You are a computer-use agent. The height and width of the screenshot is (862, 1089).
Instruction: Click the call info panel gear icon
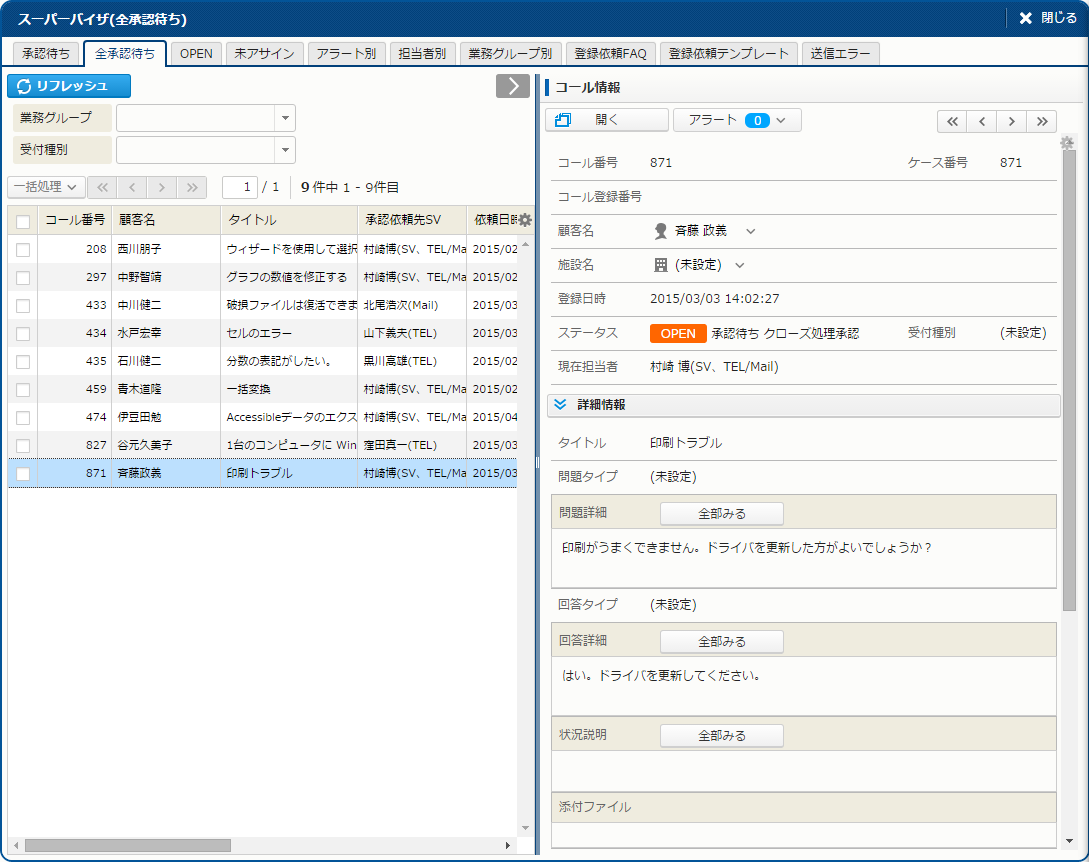(1067, 143)
